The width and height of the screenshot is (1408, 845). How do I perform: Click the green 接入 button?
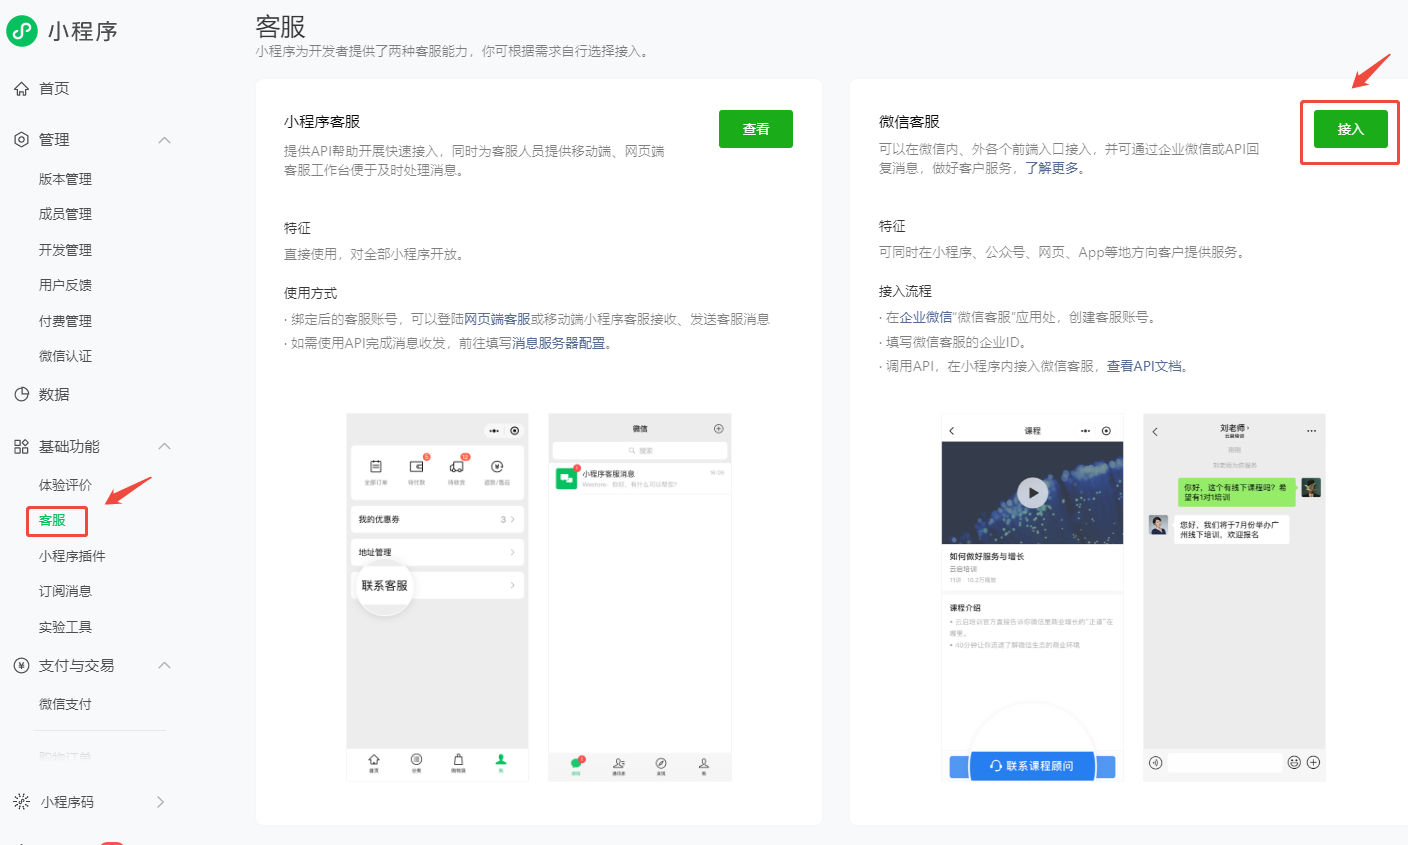[1350, 129]
